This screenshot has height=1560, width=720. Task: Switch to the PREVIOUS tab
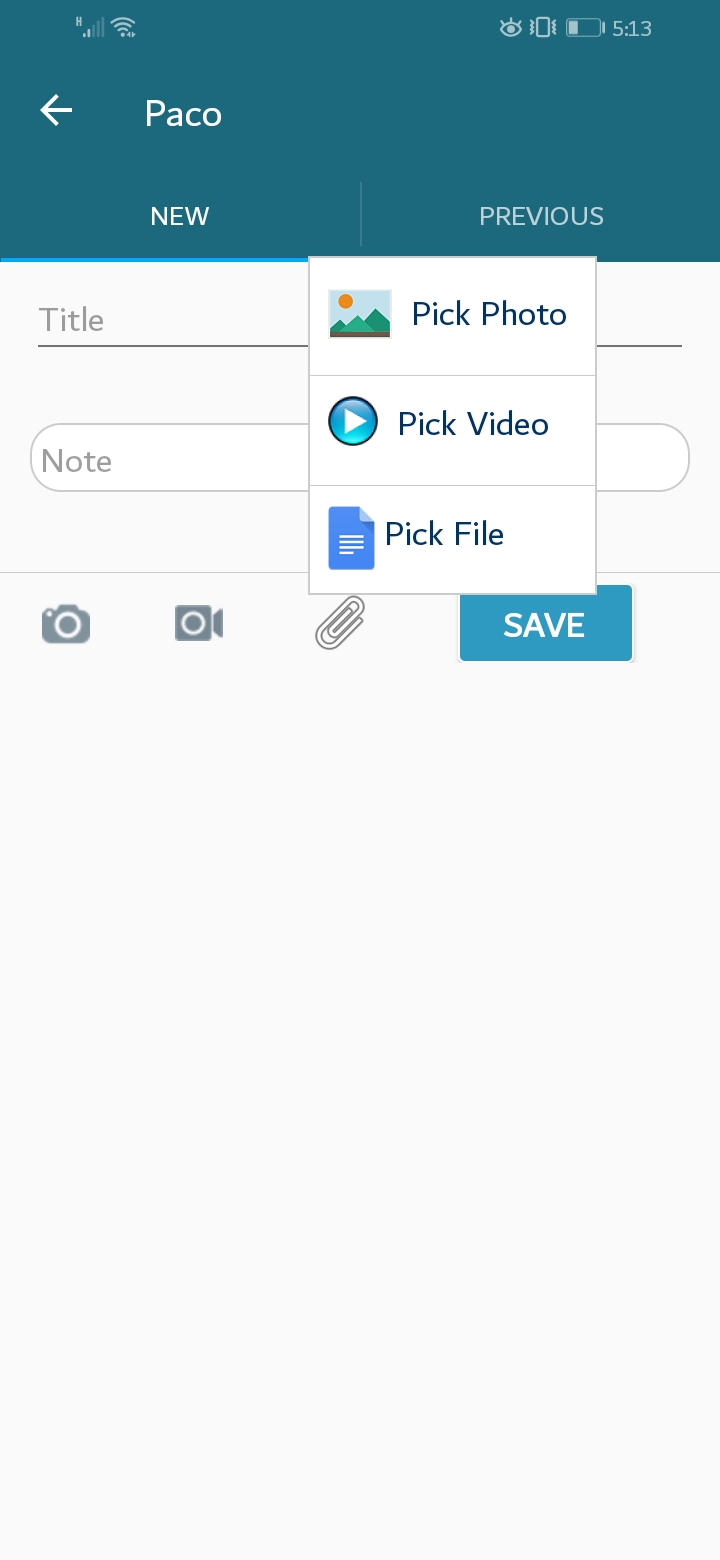(541, 216)
